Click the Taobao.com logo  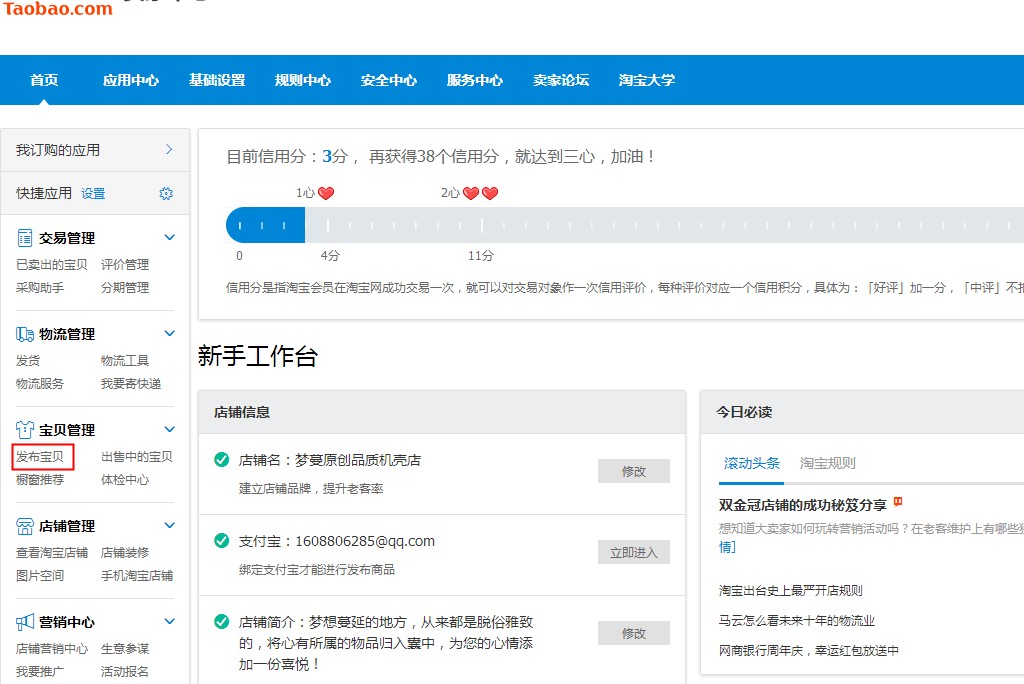57,8
